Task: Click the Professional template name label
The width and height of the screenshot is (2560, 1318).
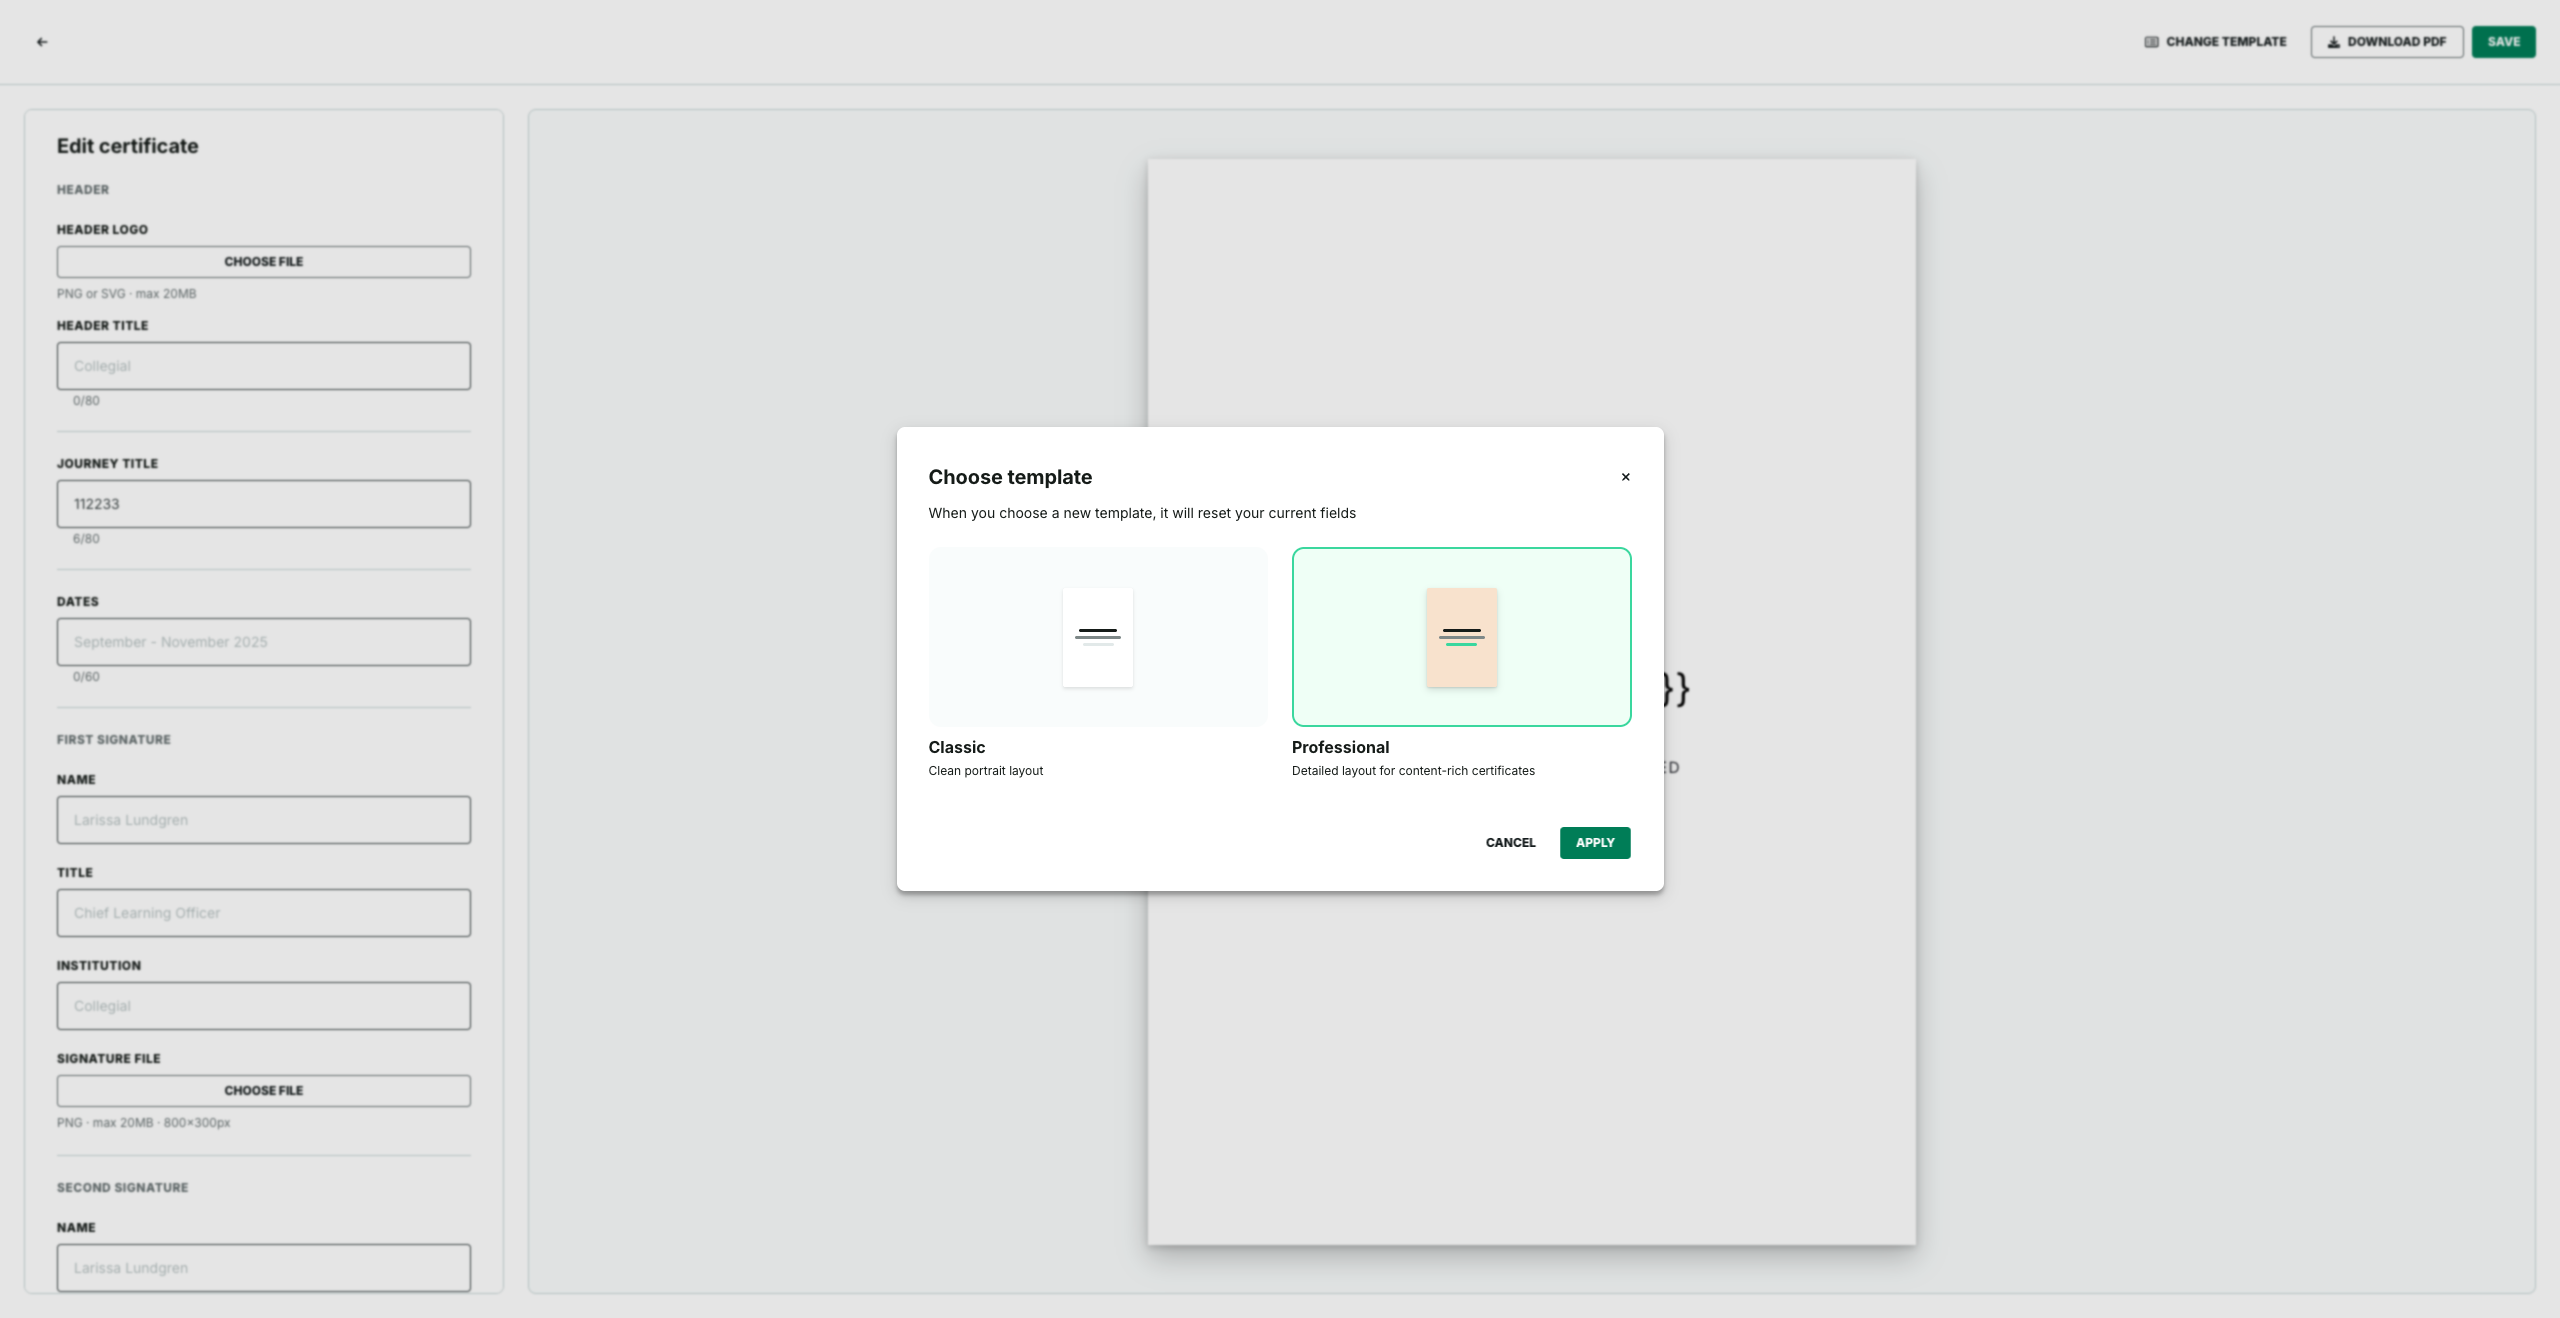Action: [x=1340, y=747]
